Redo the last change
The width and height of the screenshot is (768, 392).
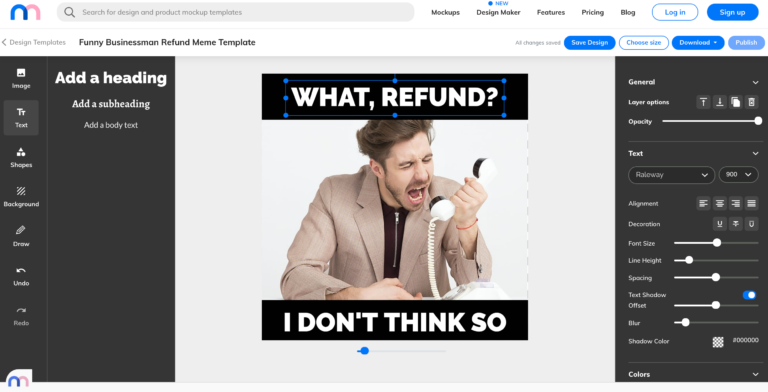pos(21,316)
